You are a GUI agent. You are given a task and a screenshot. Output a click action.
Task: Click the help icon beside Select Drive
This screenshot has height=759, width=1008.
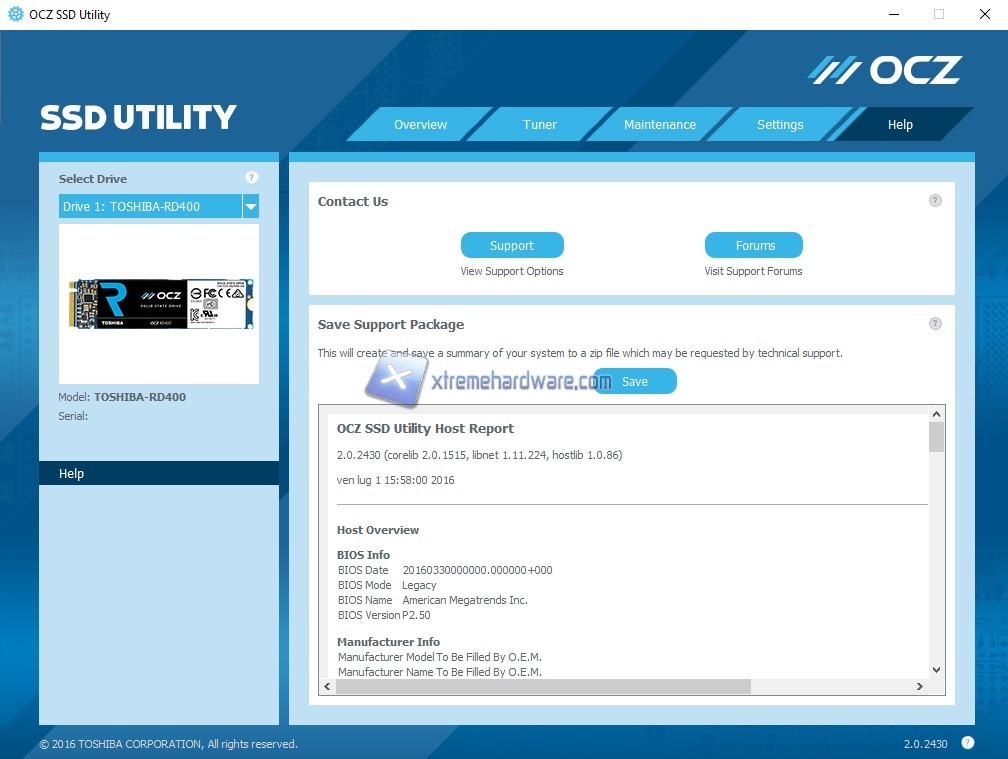tap(251, 178)
